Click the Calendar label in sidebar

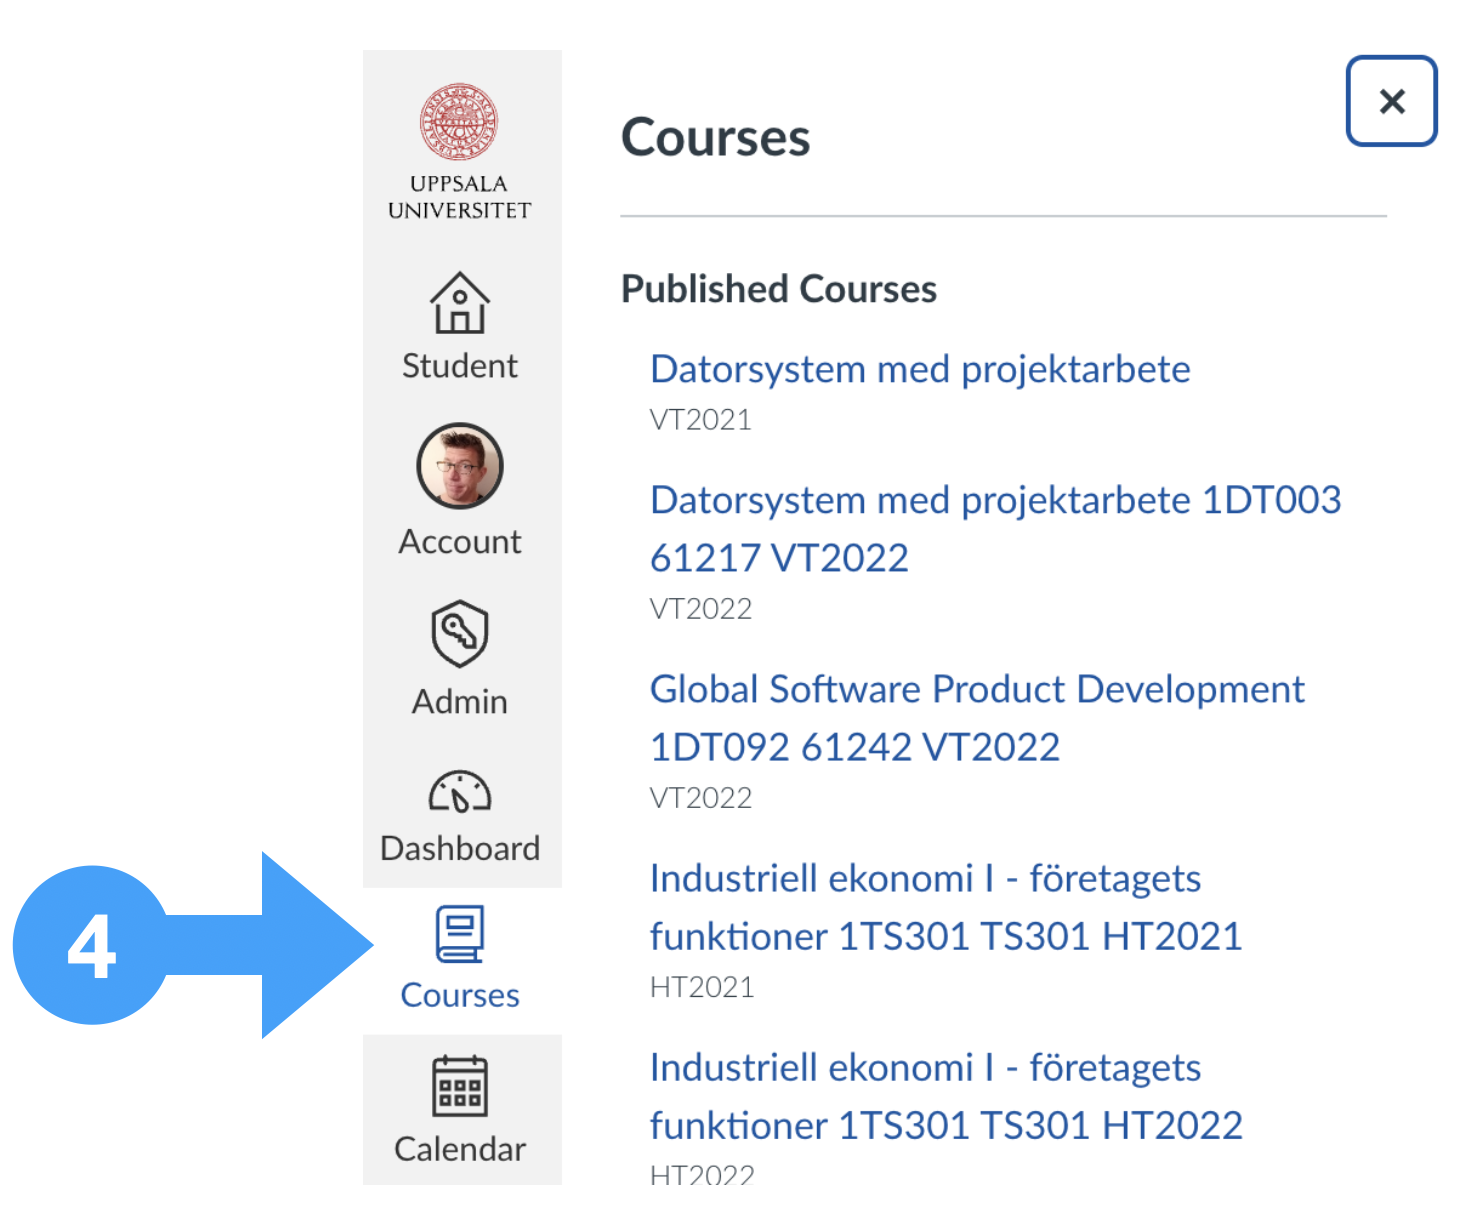(x=460, y=1149)
